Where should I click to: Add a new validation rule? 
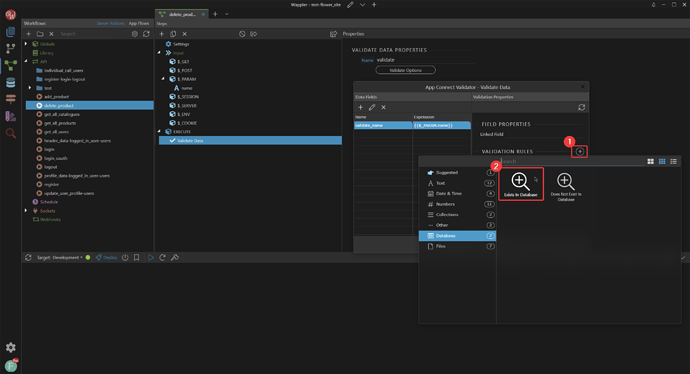[x=580, y=152]
